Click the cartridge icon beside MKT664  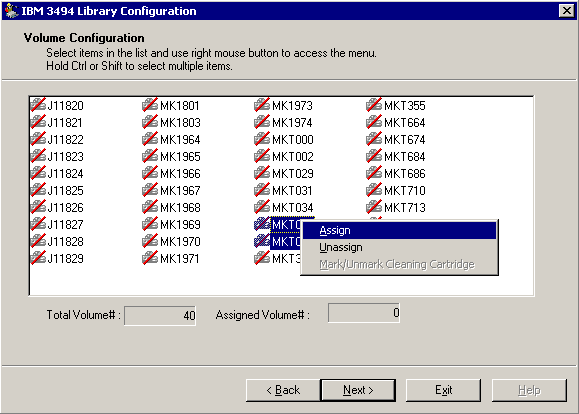[x=374, y=122]
